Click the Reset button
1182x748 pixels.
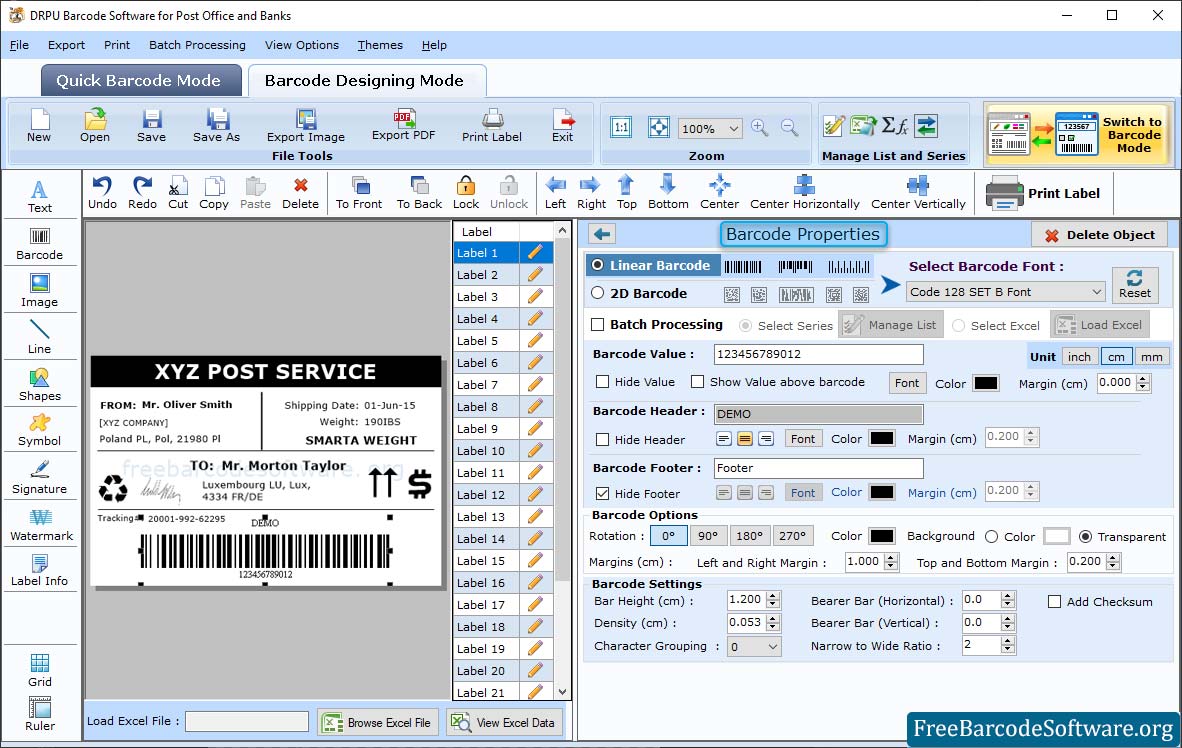tap(1135, 284)
